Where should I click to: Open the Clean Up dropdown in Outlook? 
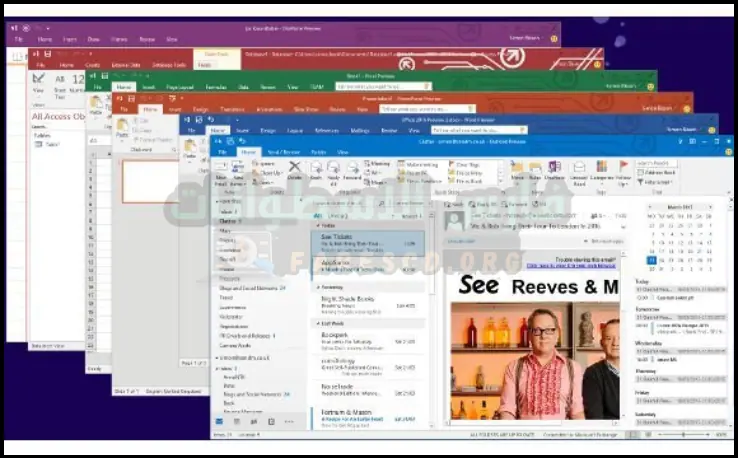click(x=268, y=173)
